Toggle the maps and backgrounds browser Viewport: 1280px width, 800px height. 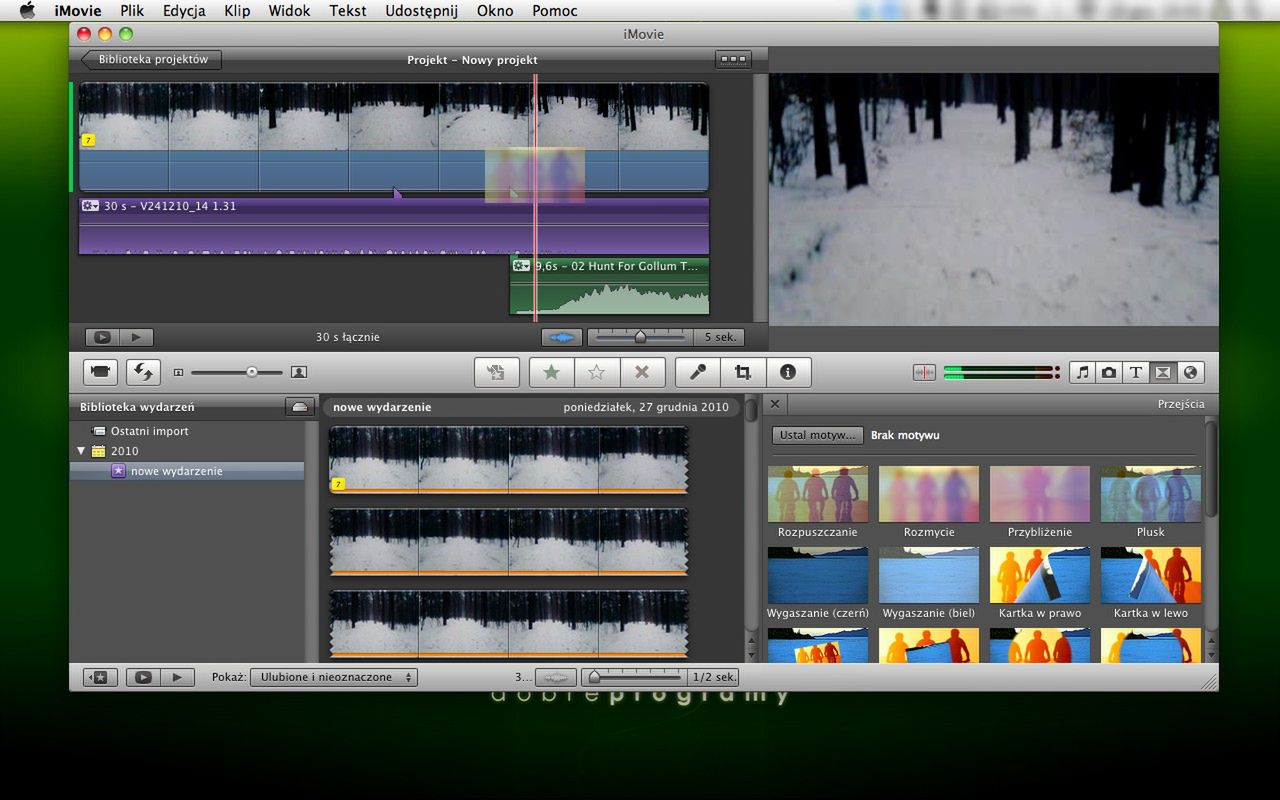point(1190,372)
